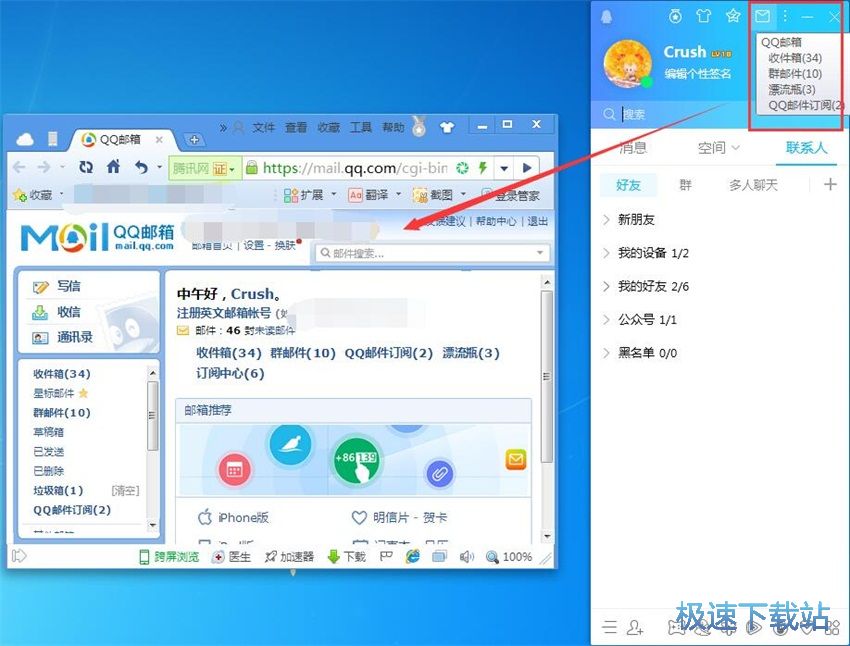Open the QQ penguin logo icon in QQ panel

607,17
